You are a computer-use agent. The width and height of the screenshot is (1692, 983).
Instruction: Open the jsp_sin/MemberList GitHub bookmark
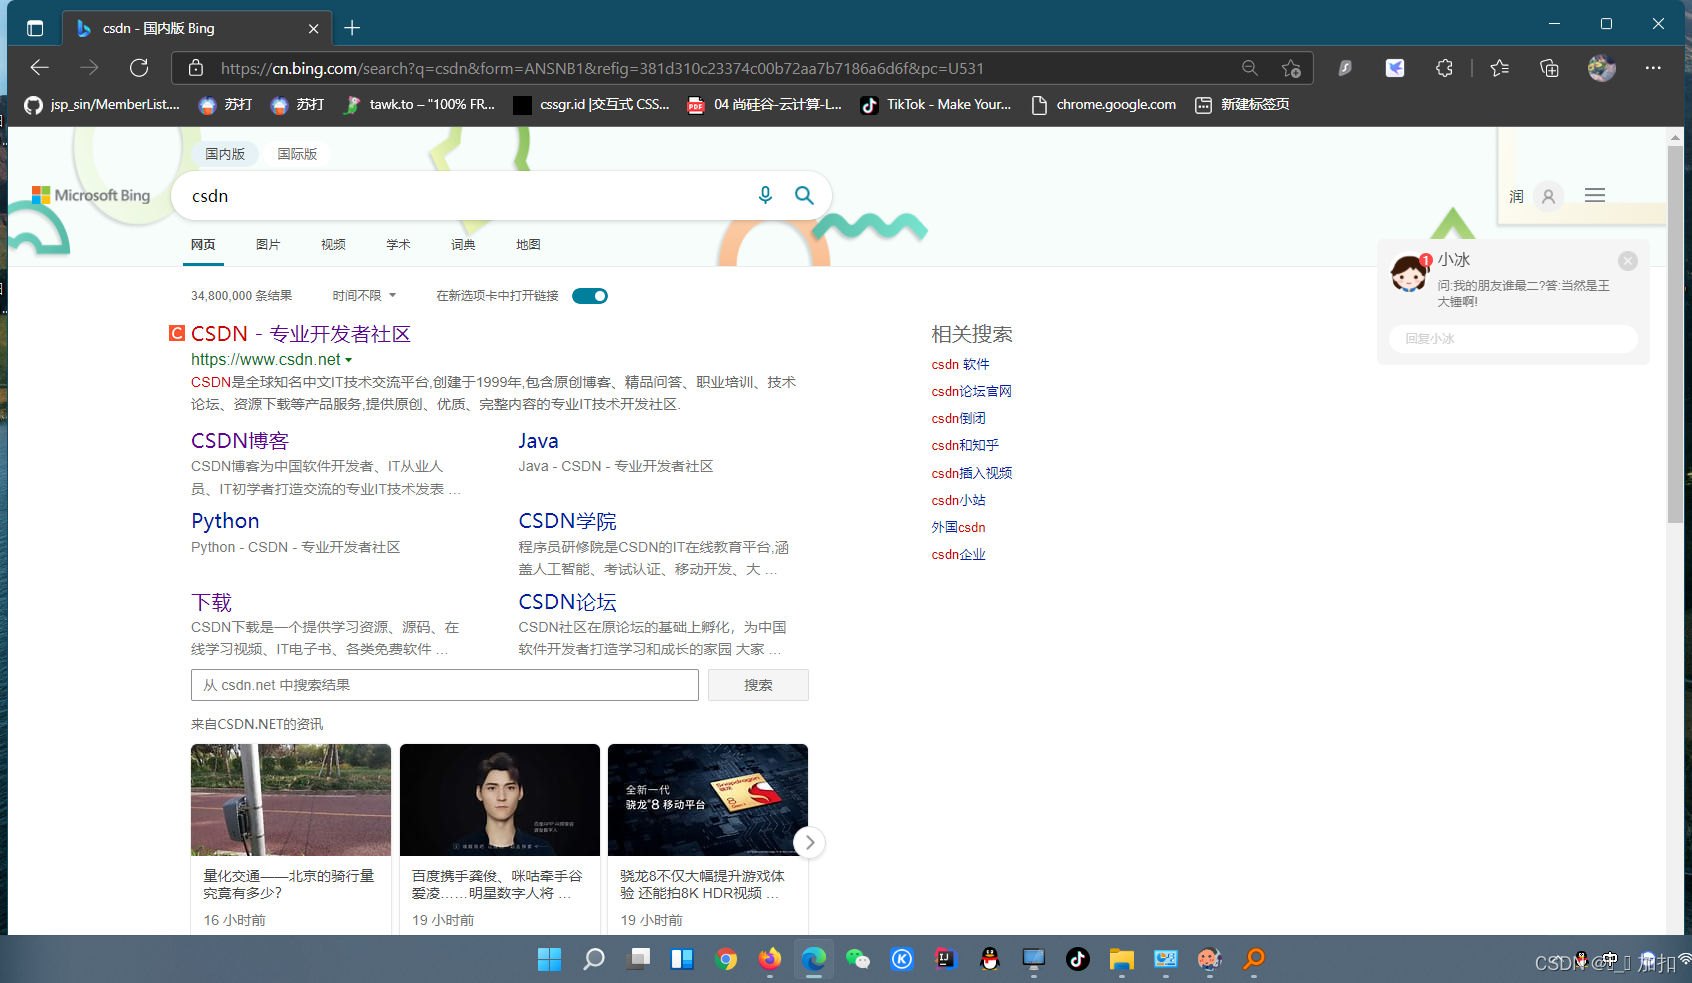coord(102,104)
